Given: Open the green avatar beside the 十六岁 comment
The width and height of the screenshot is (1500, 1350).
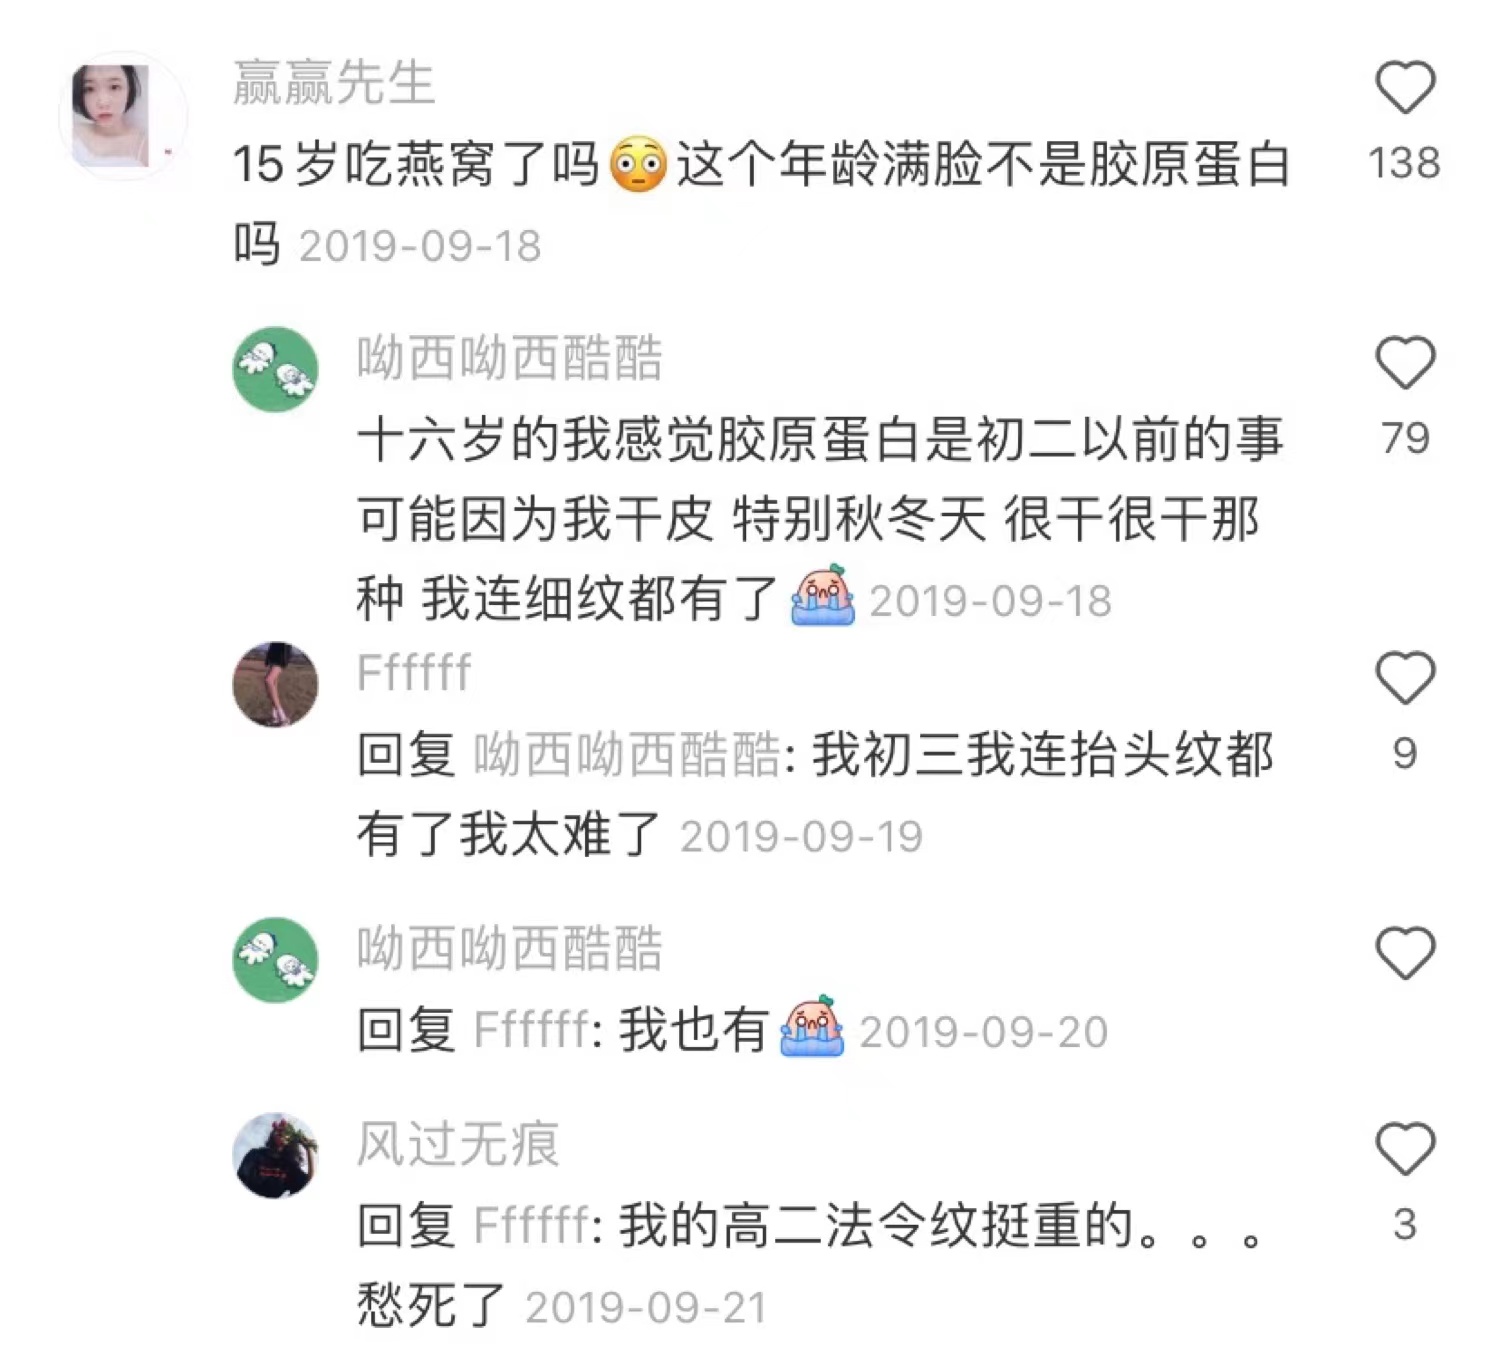Looking at the screenshot, I should pyautogui.click(x=275, y=369).
